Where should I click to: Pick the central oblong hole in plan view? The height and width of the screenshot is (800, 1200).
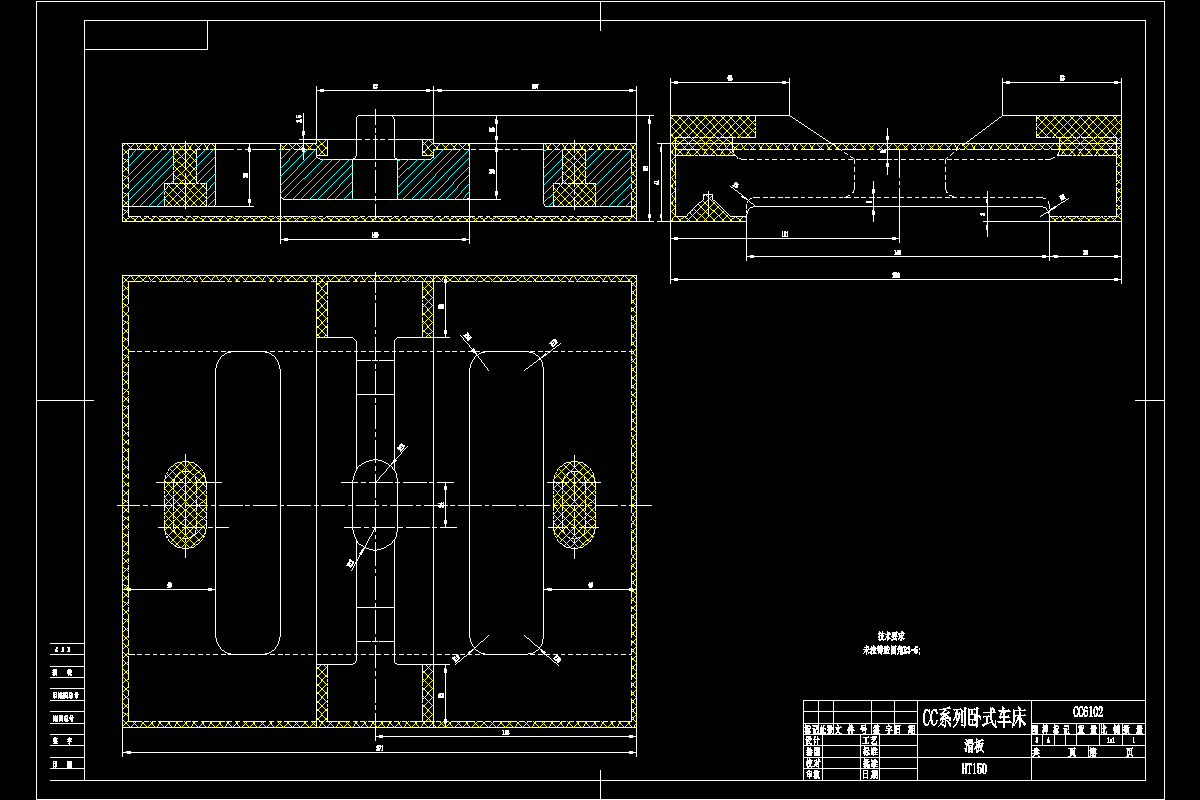point(374,505)
